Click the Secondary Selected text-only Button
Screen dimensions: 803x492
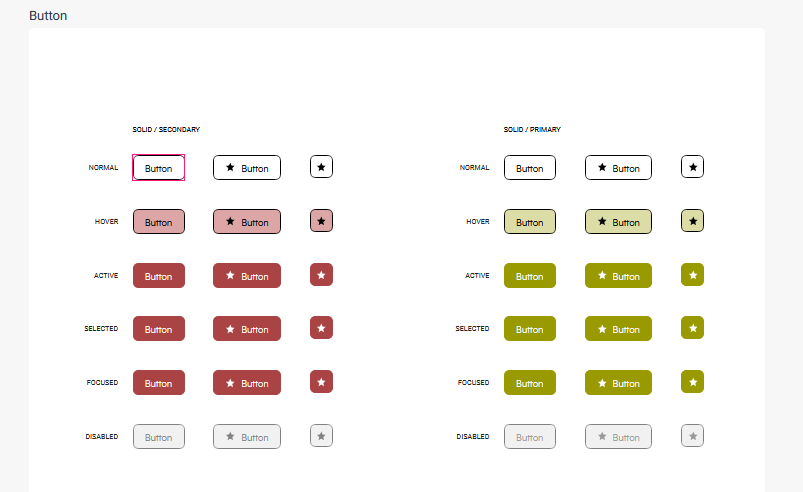(158, 329)
